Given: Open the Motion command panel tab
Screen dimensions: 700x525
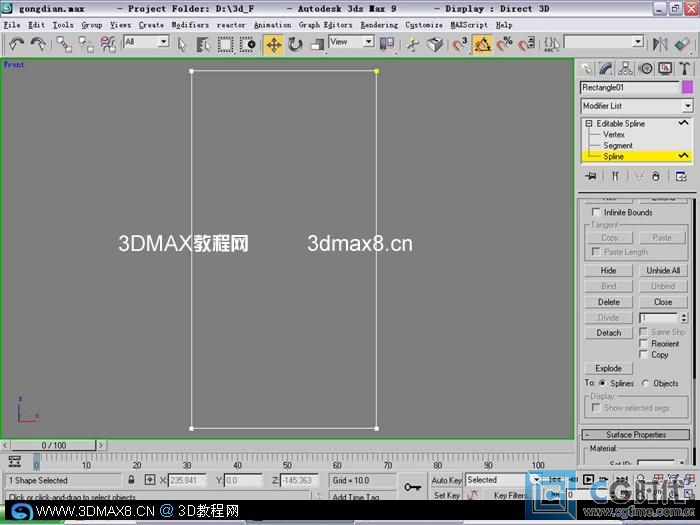Looking at the screenshot, I should (x=645, y=68).
